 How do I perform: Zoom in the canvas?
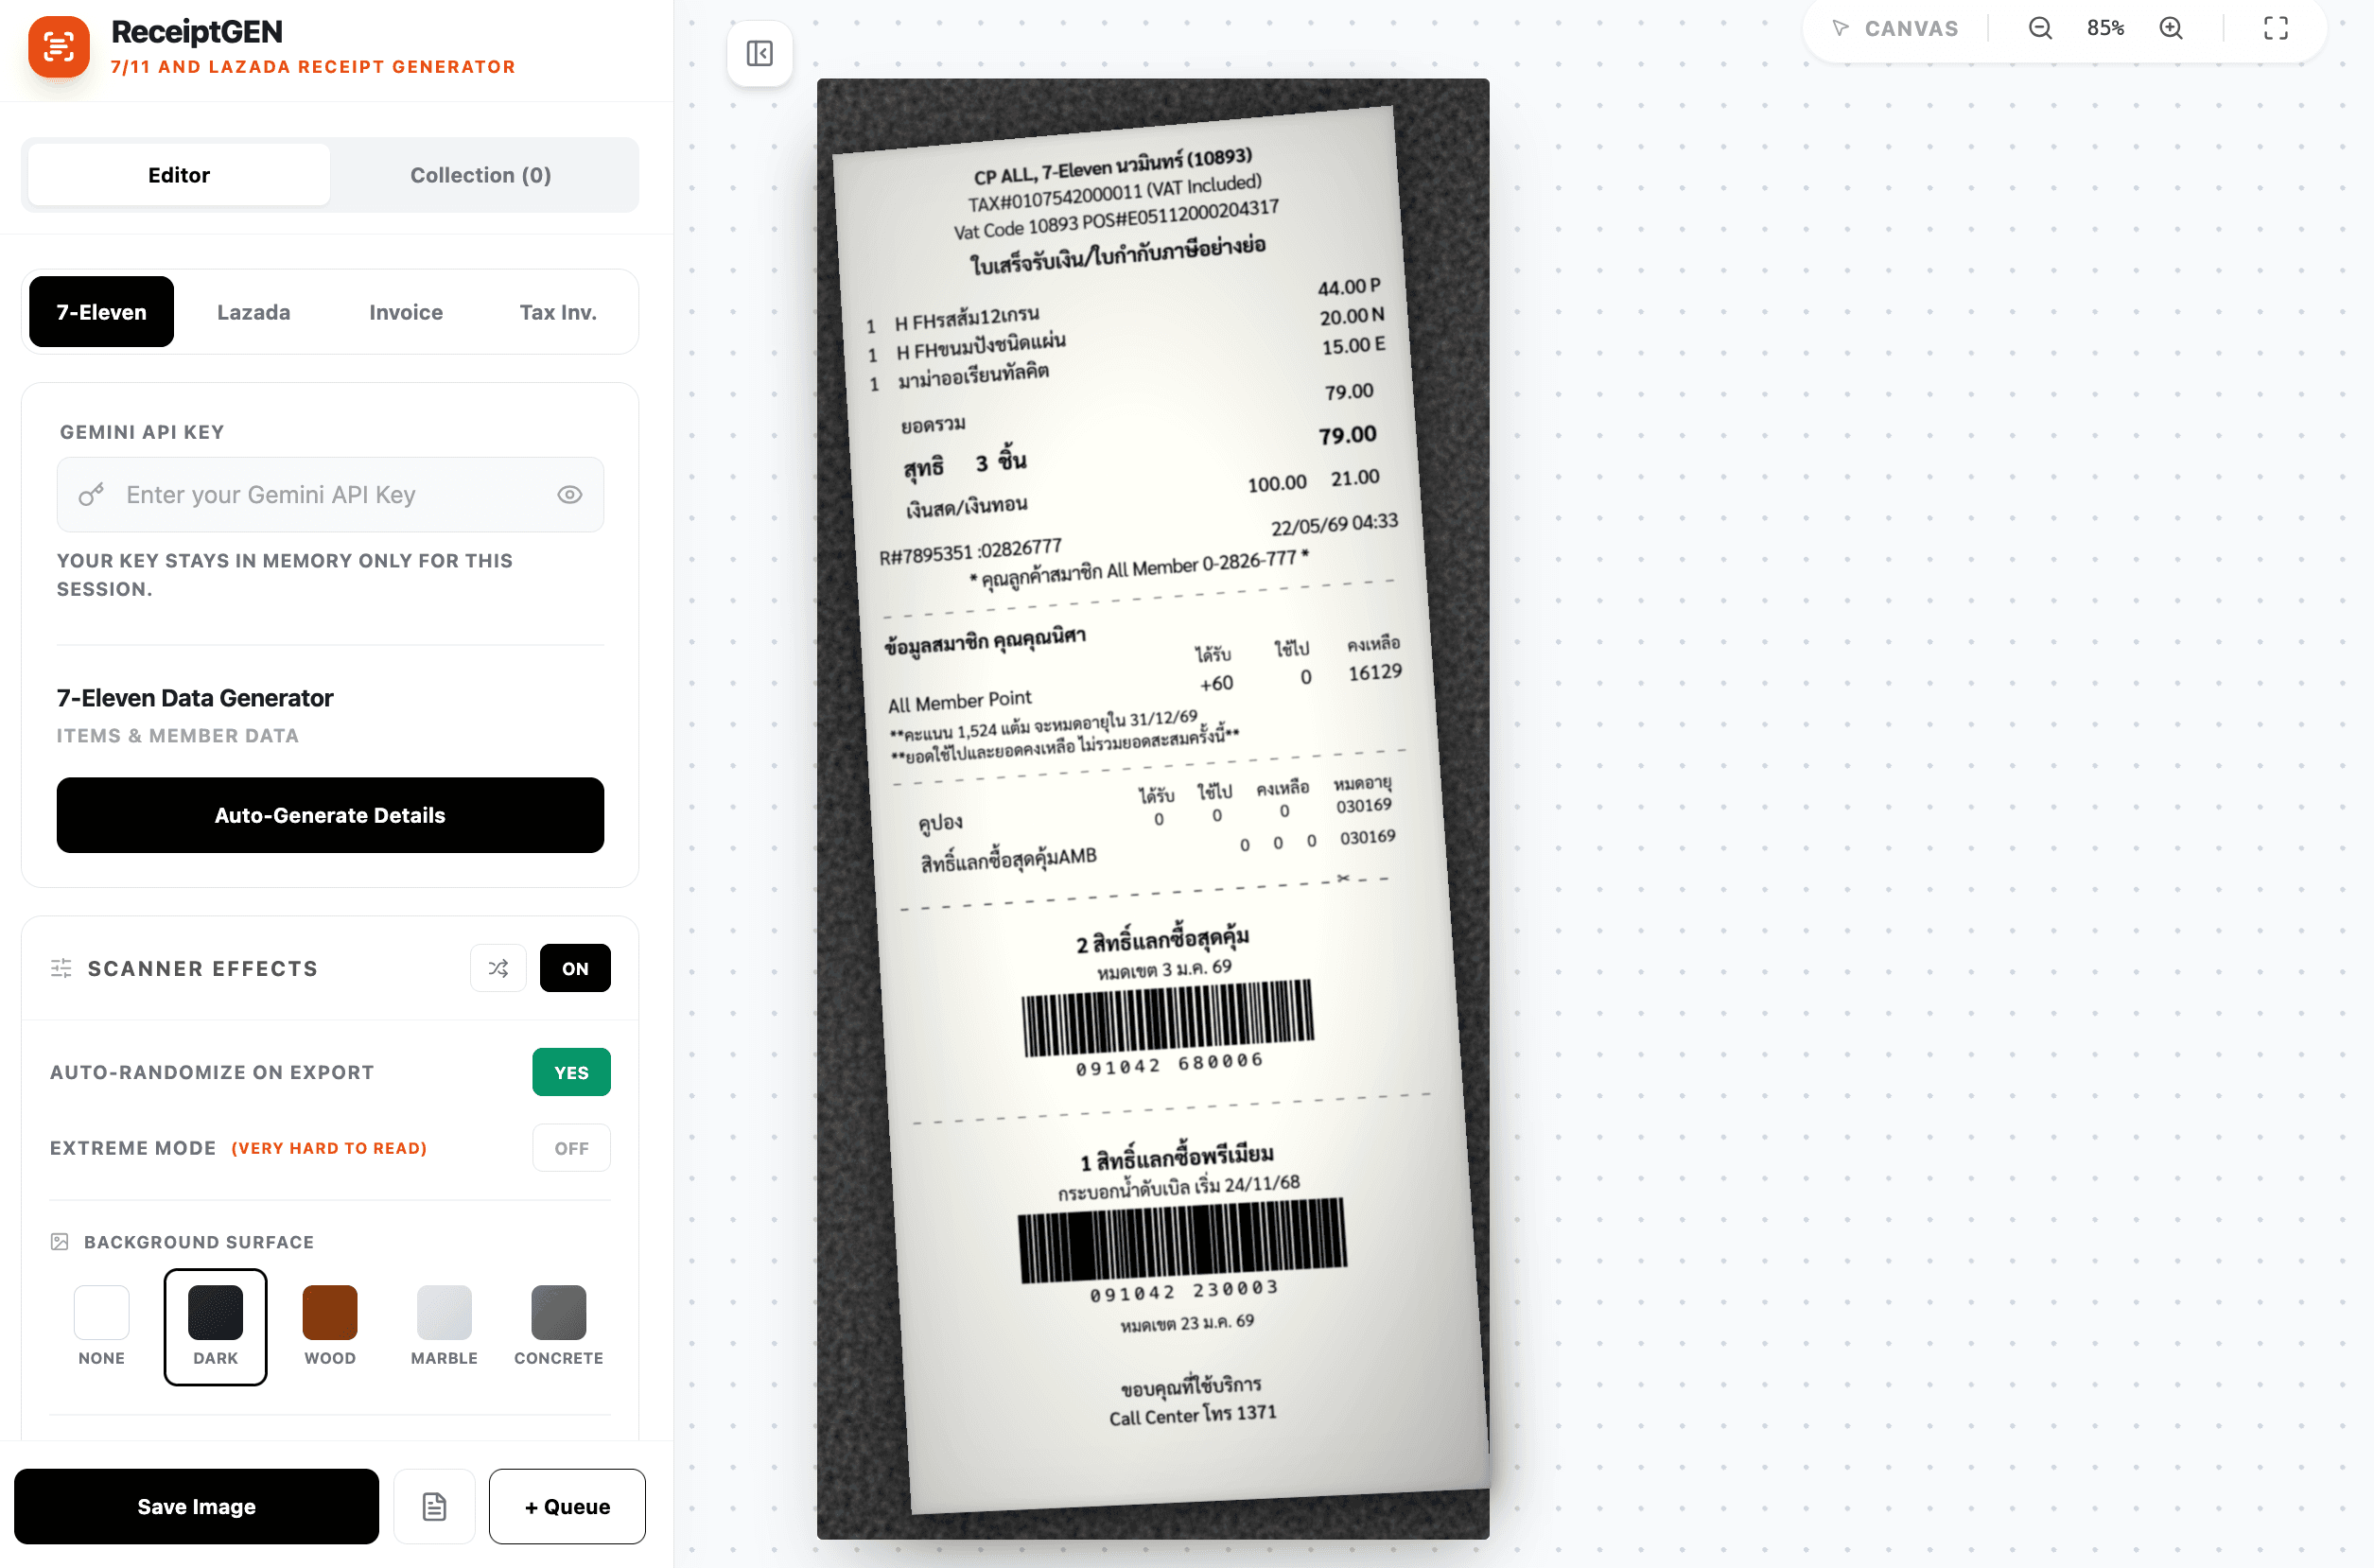pos(2171,28)
